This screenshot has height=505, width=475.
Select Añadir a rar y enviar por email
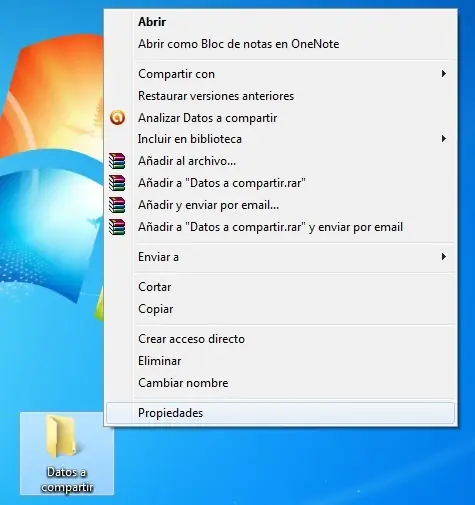pos(281,227)
